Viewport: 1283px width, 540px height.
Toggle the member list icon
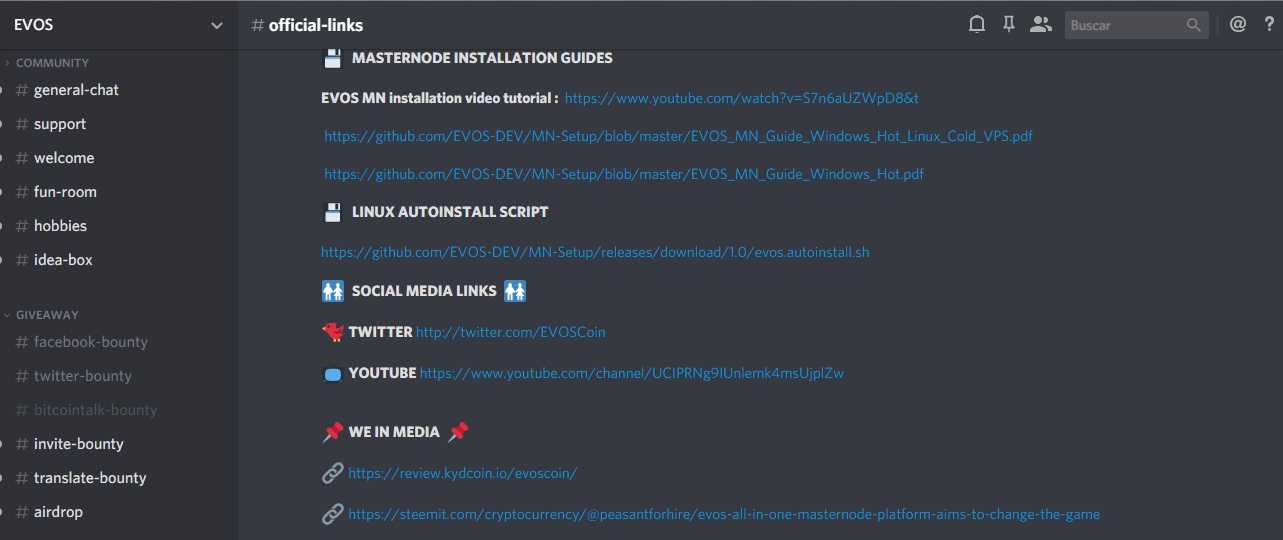pos(1041,25)
